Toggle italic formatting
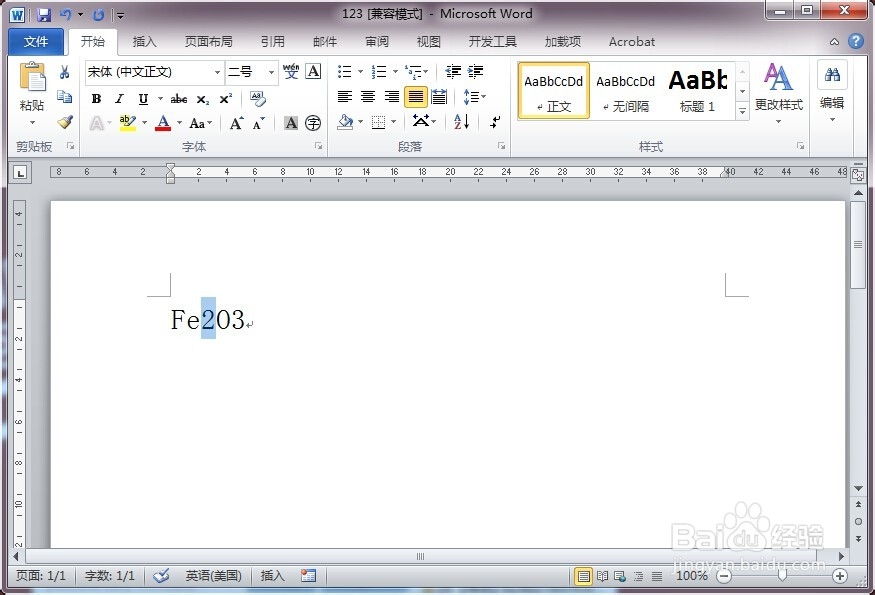Viewport: 875px width, 595px height. click(x=119, y=99)
